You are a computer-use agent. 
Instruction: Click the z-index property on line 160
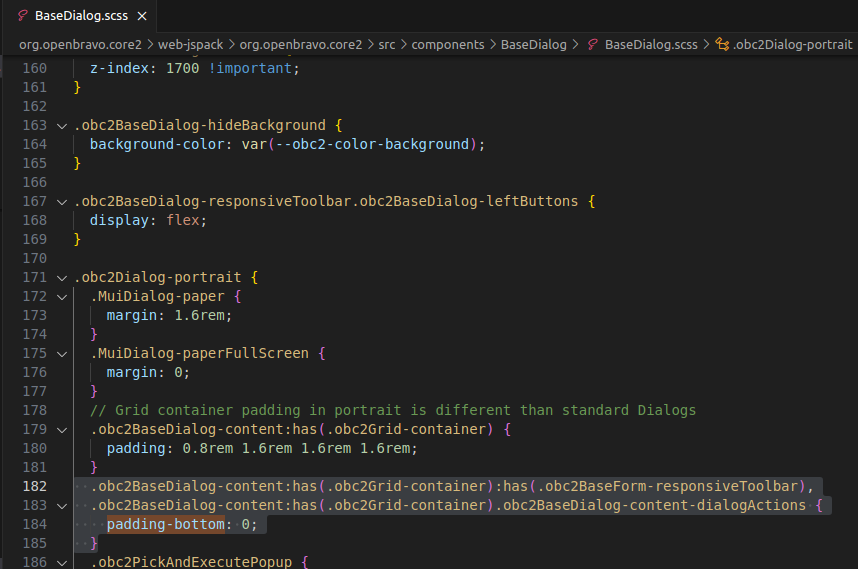tap(119, 68)
